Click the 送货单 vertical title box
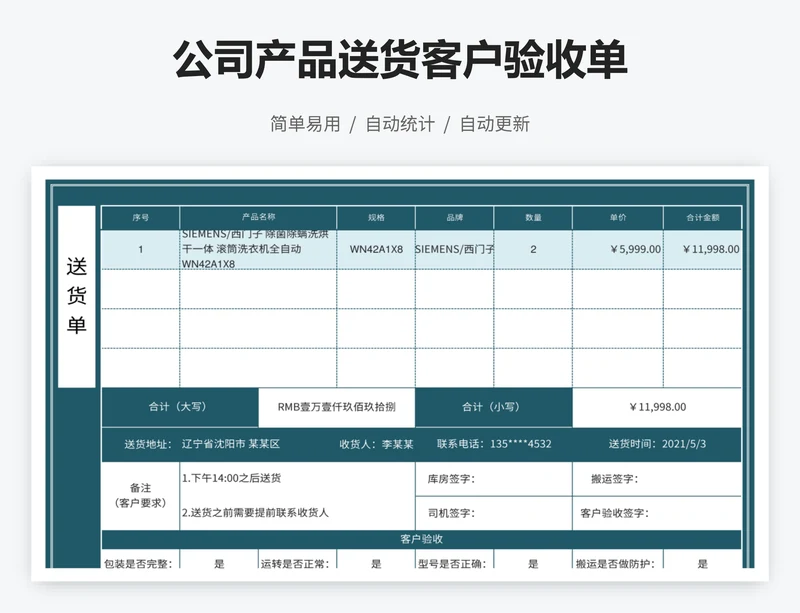This screenshot has height=613, width=800. tap(77, 297)
